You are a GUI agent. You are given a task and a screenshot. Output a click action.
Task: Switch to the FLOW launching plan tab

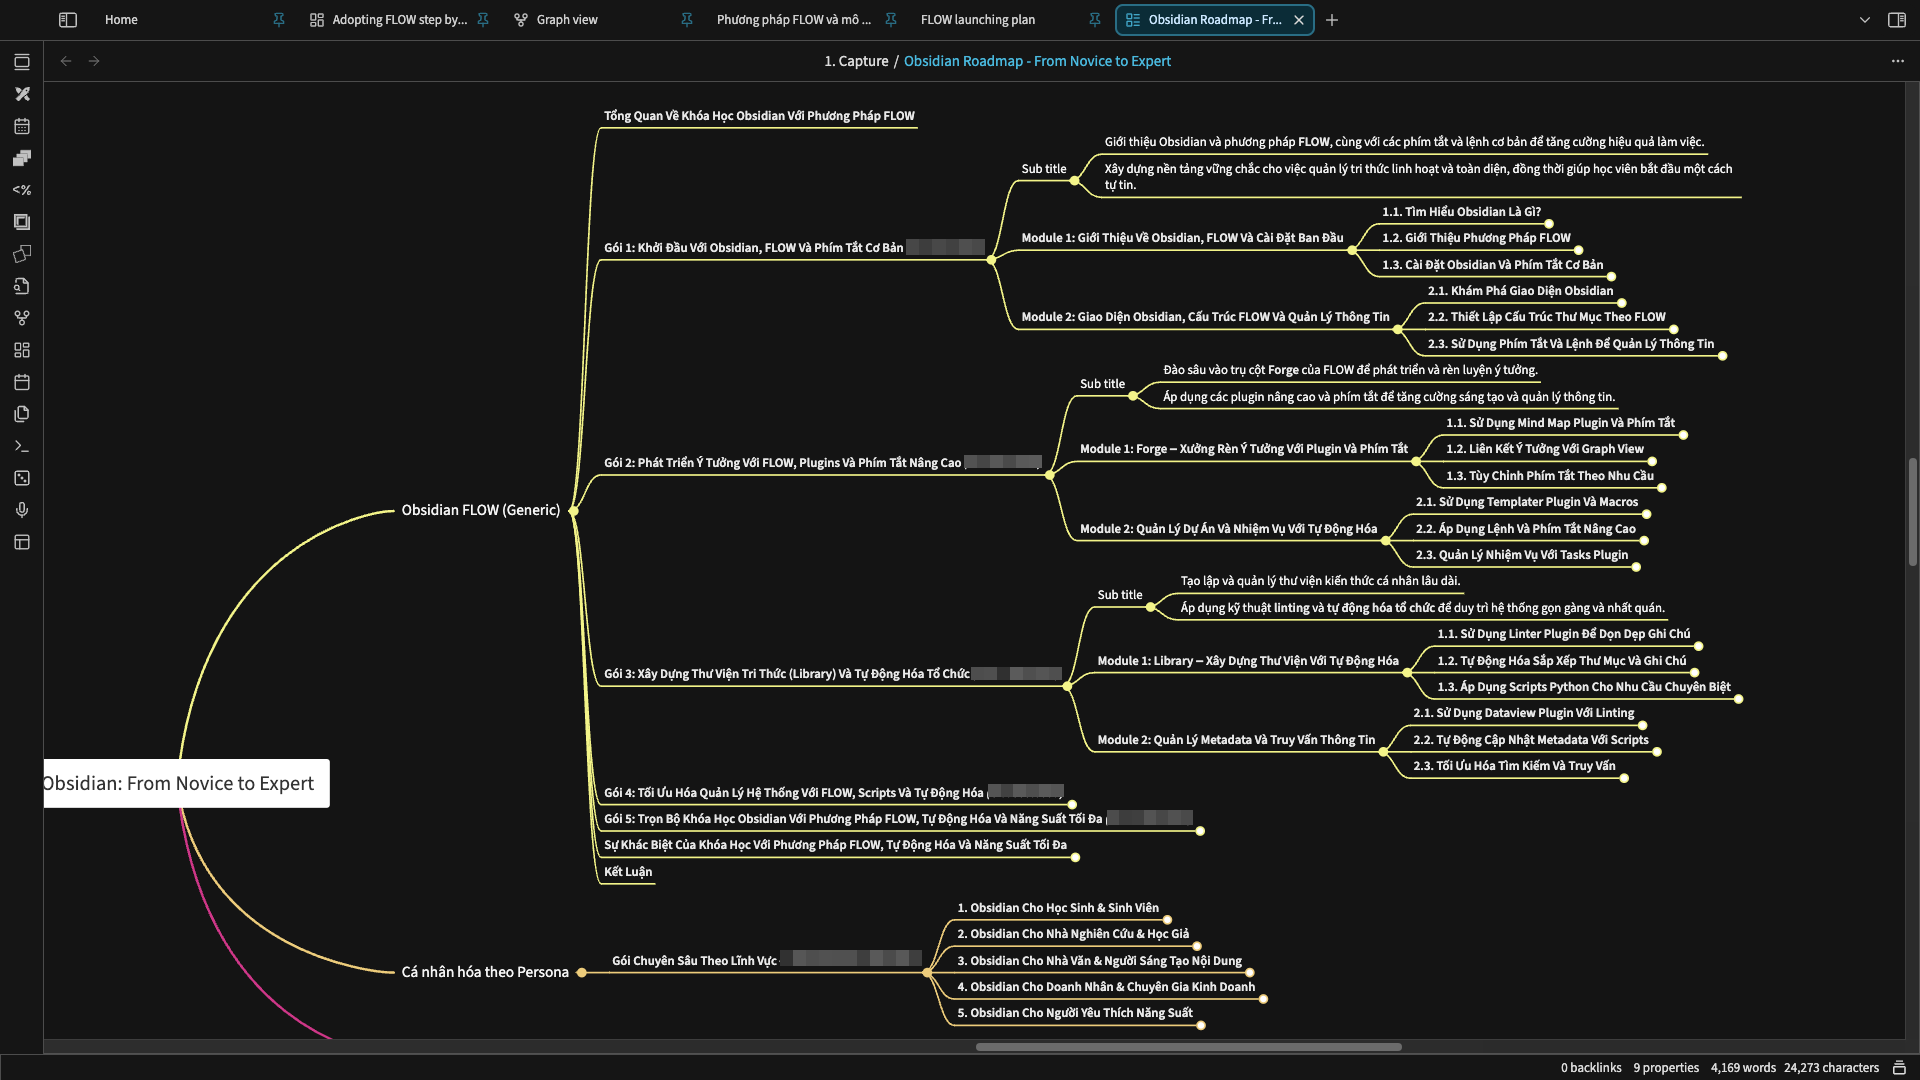pyautogui.click(x=977, y=19)
